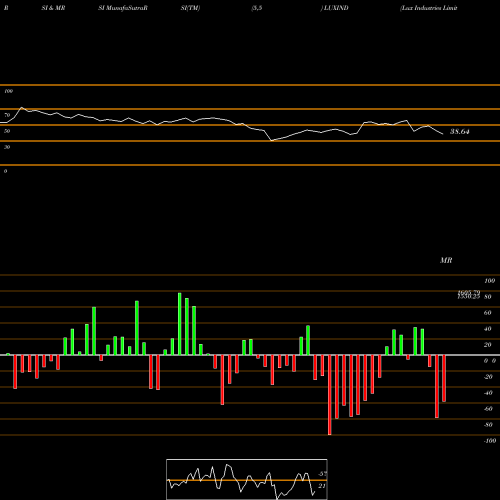500x500 pixels.
Task: Click the RSI axis label 70
Action: (x=7, y=115)
